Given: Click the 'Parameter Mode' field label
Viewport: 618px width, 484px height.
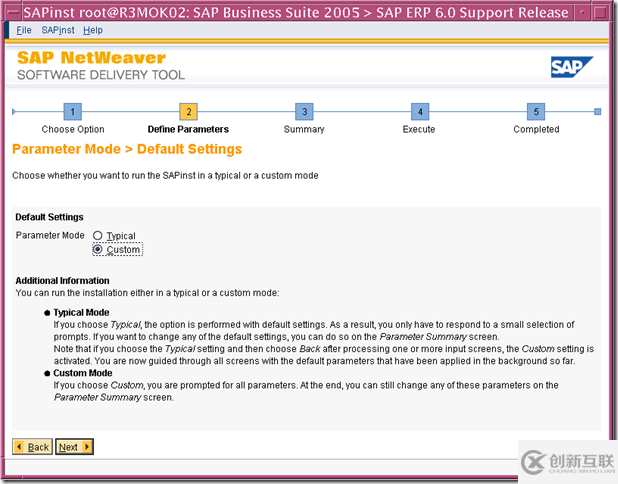Looking at the screenshot, I should pos(50,235).
